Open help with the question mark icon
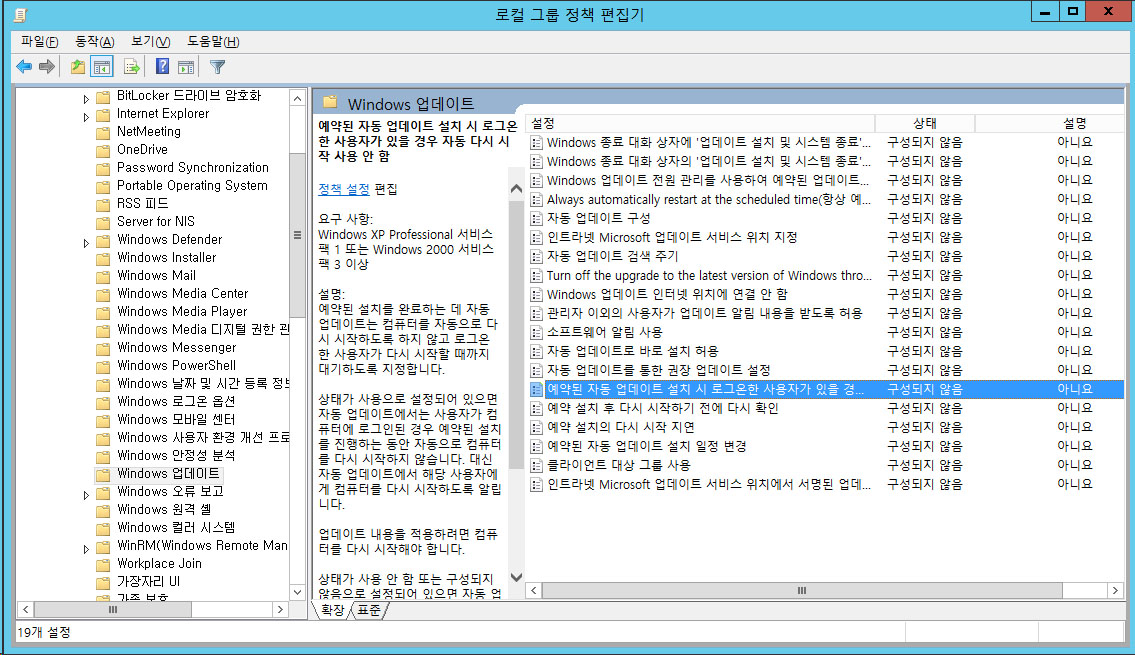The width and height of the screenshot is (1135, 655). coord(163,67)
